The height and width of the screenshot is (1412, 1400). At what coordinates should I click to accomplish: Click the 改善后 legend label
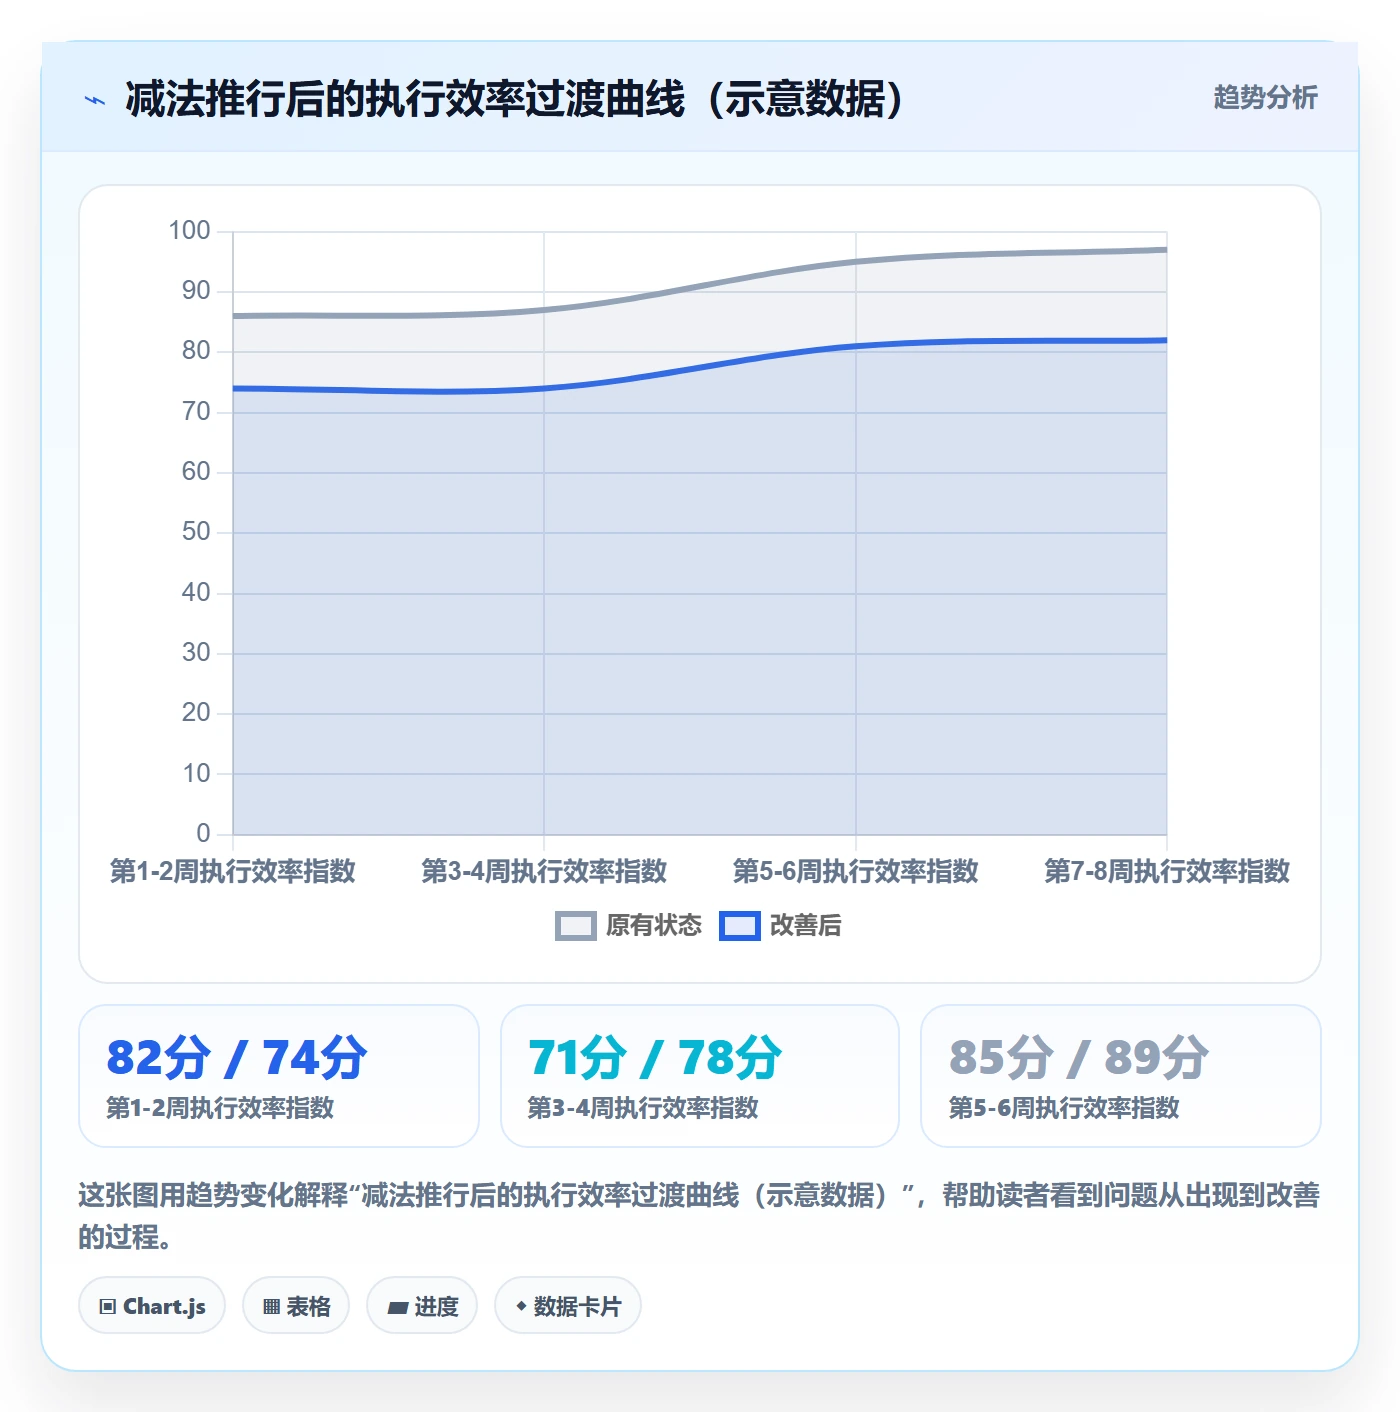click(x=805, y=926)
